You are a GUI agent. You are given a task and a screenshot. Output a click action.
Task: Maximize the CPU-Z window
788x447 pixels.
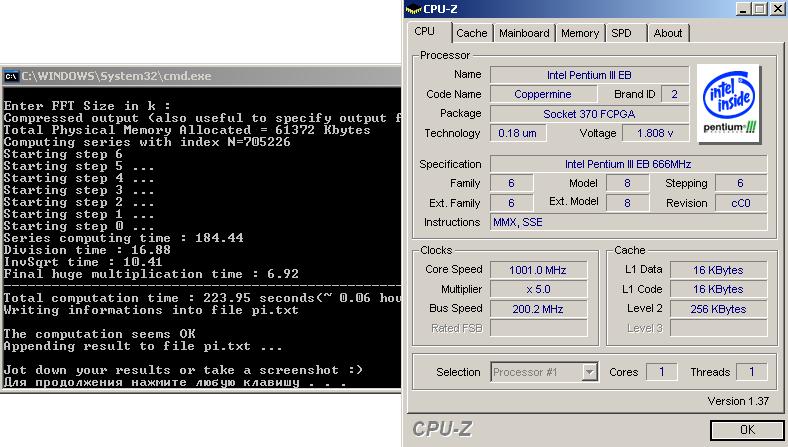tap(760, 9)
